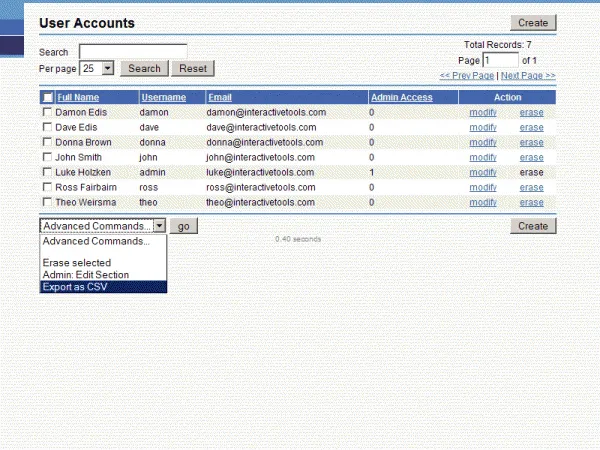Check the box next to Damon Edis
The width and height of the screenshot is (600, 450).
click(47, 113)
